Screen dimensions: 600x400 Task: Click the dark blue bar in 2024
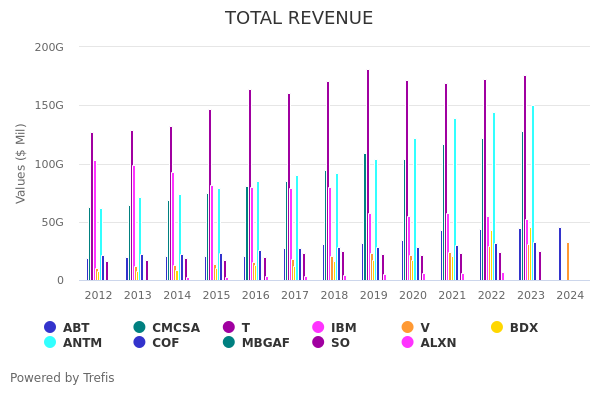tap(560, 254)
